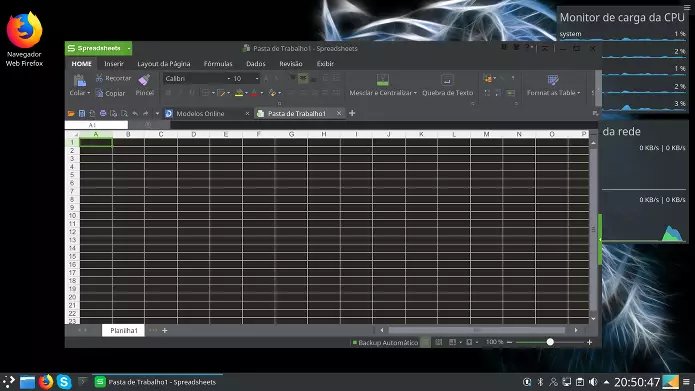Expand Format as Table dropdown arrow

(x=578, y=93)
